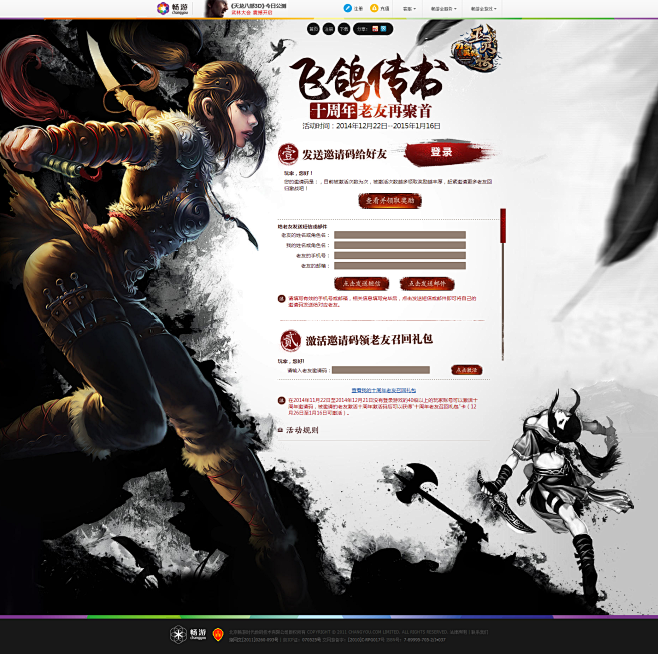Click the 点击发送短信 button
The height and width of the screenshot is (654, 658).
[361, 283]
